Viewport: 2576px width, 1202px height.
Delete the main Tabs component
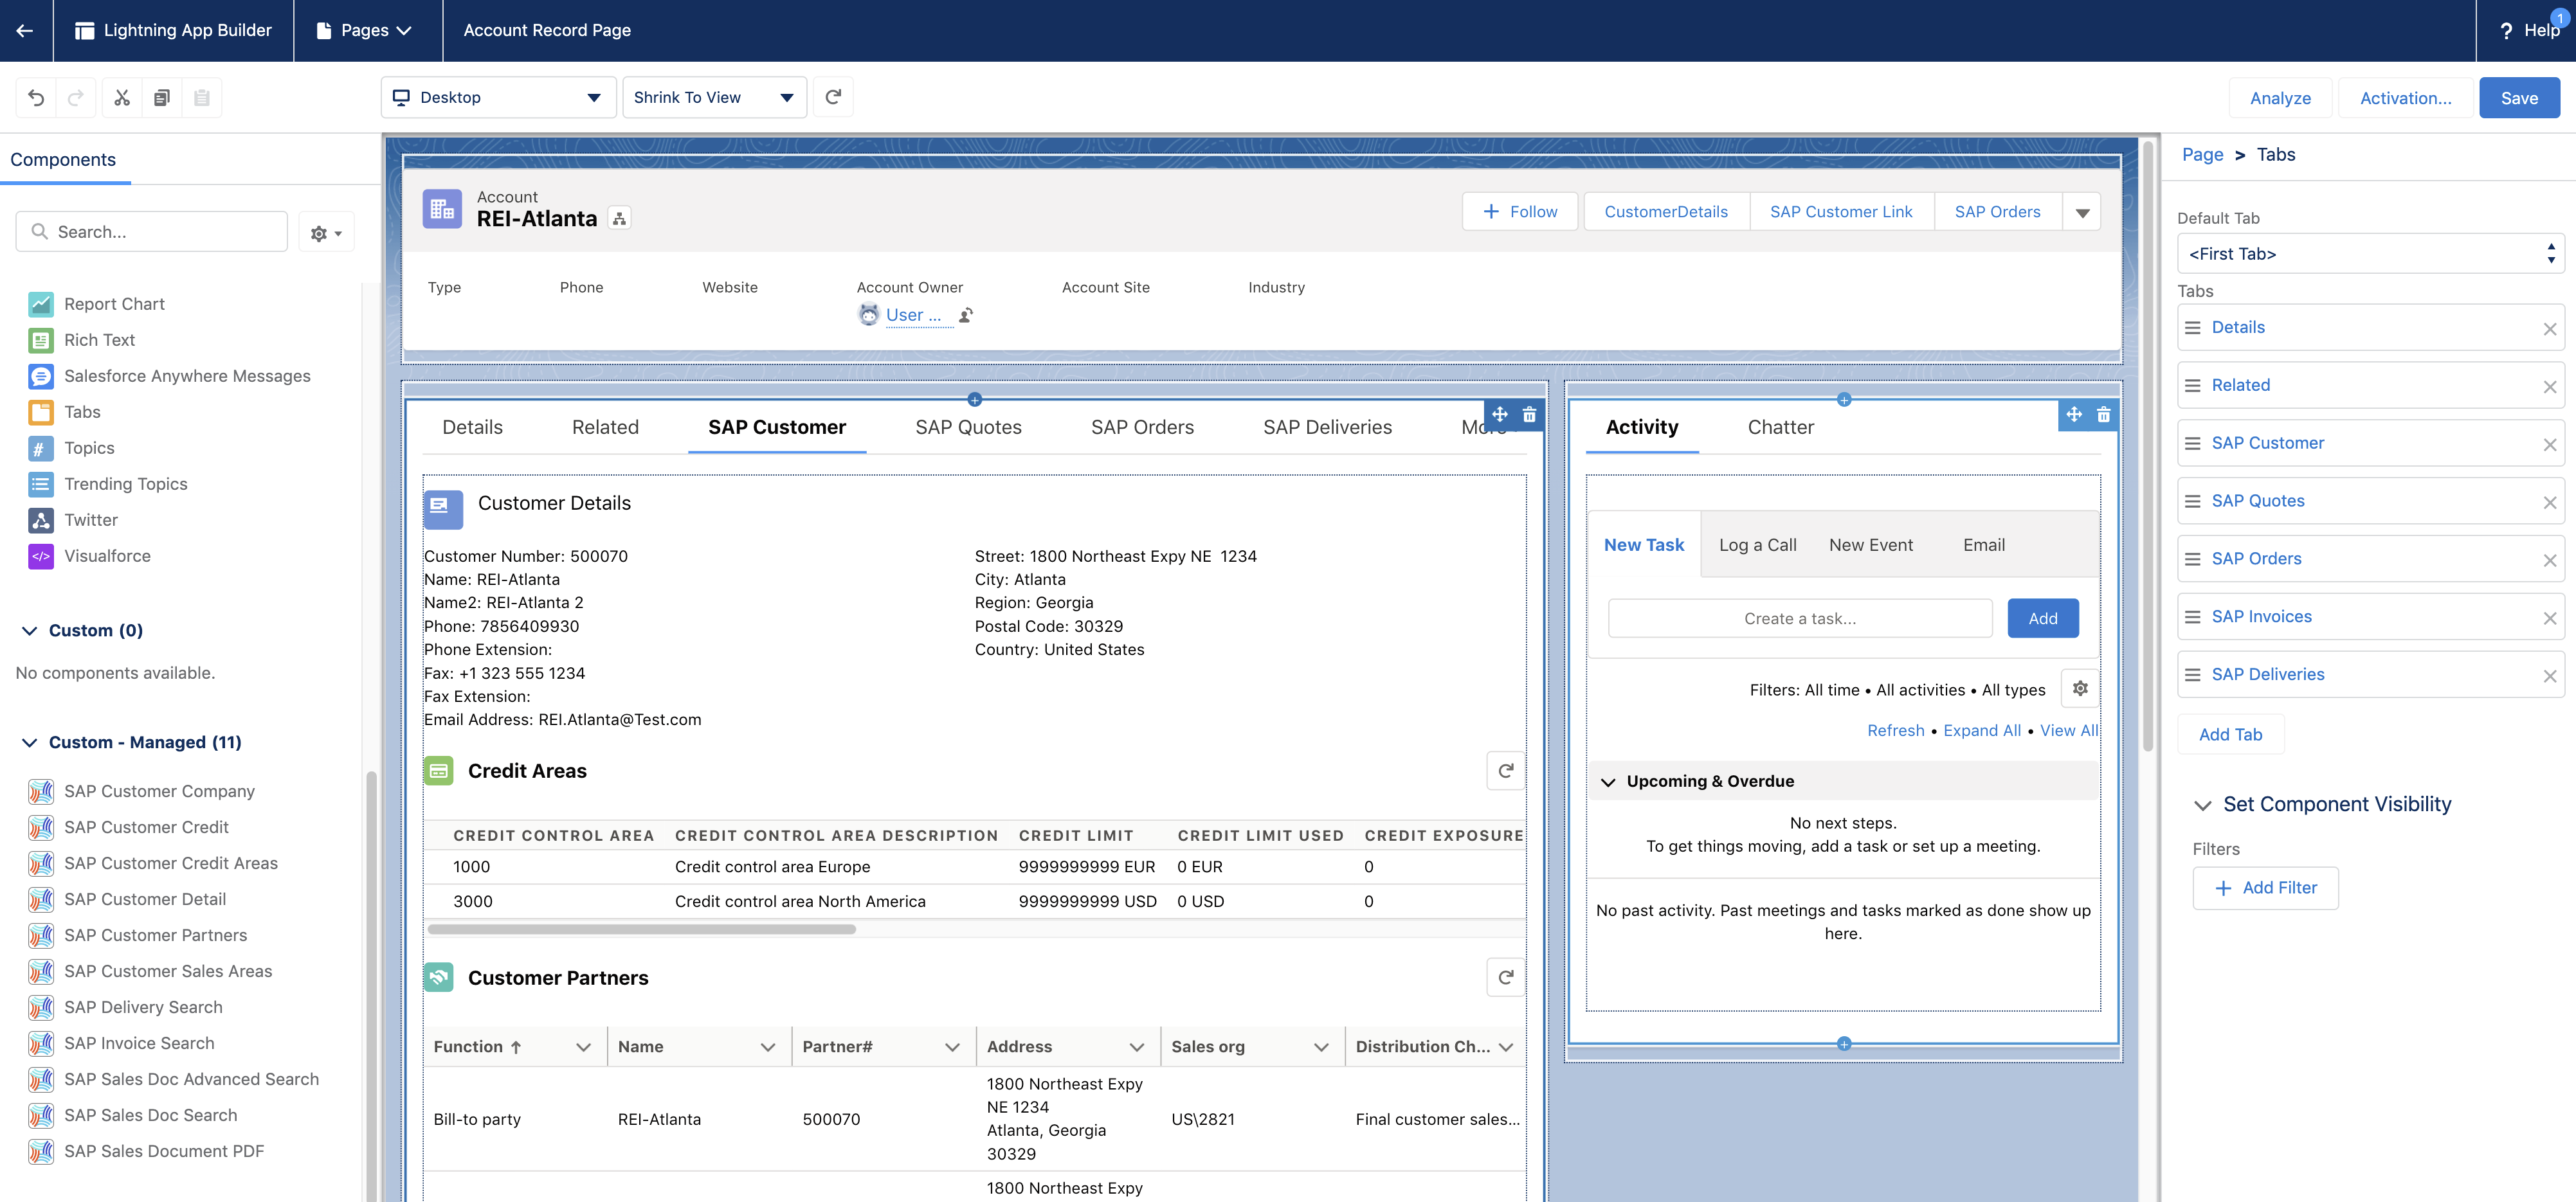[x=1529, y=414]
